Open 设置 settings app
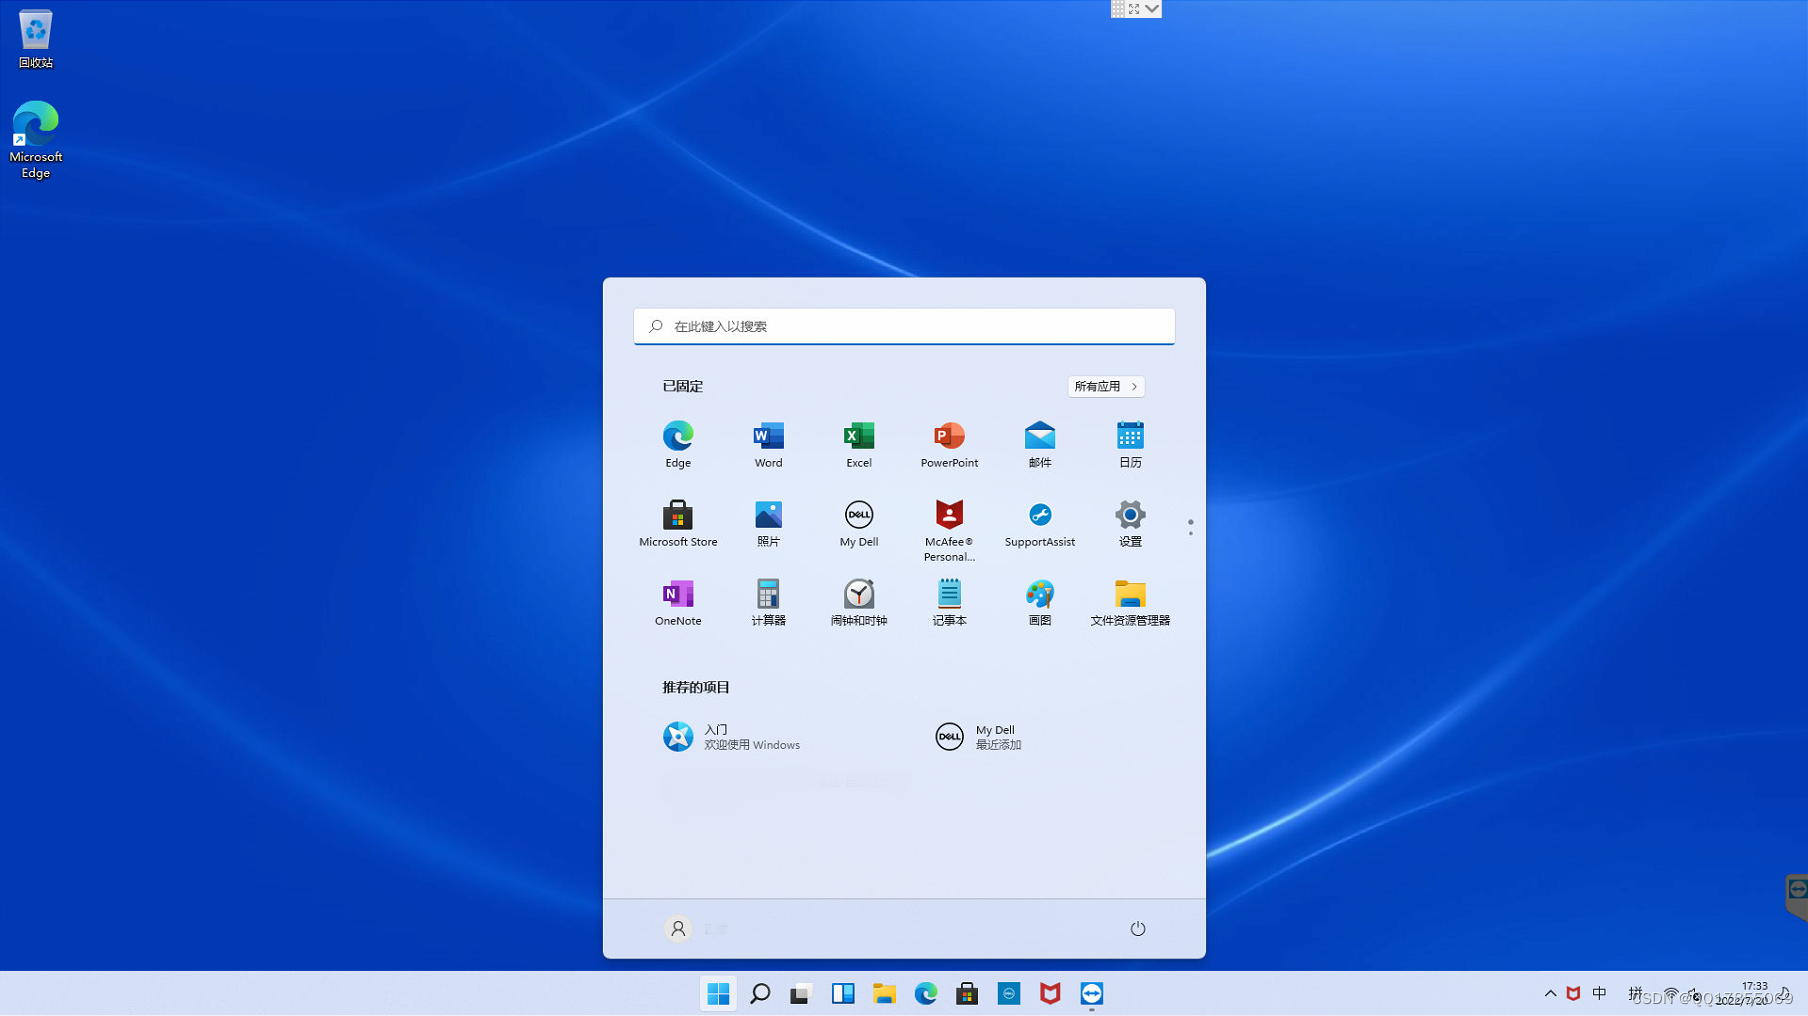The width and height of the screenshot is (1808, 1016). pyautogui.click(x=1130, y=523)
